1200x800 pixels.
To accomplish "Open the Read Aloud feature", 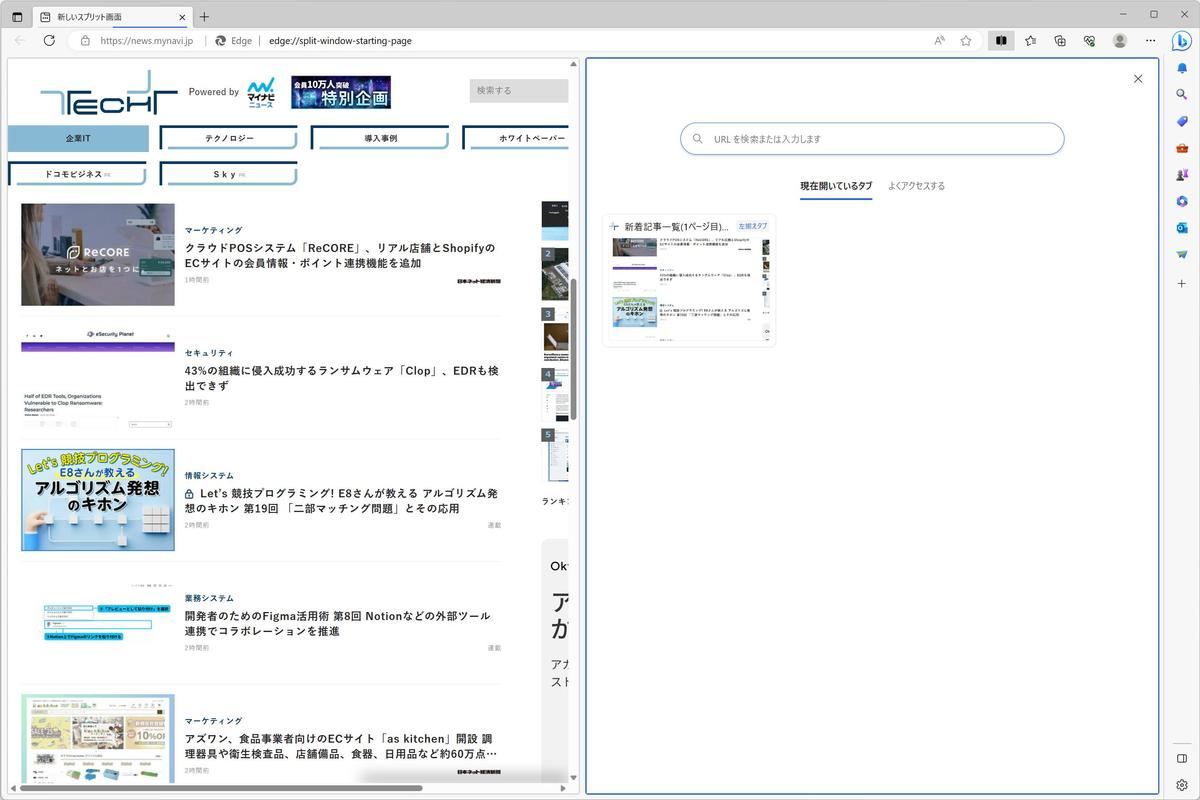I will point(939,41).
